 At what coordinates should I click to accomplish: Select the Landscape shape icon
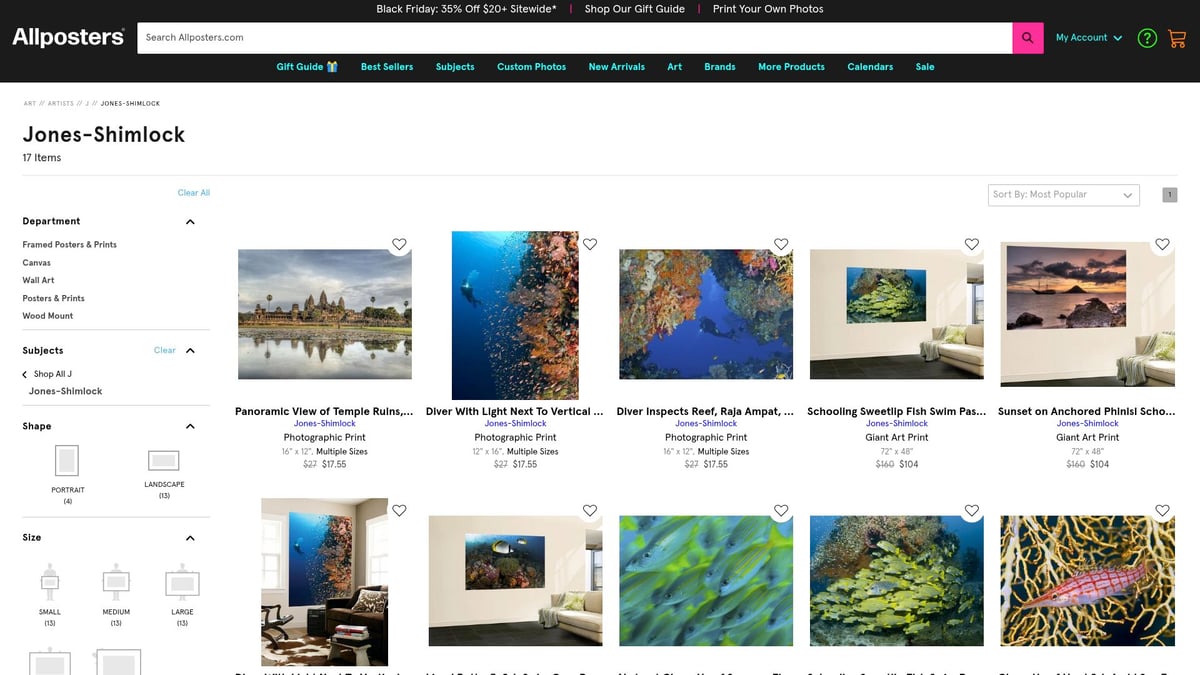pyautogui.click(x=163, y=461)
